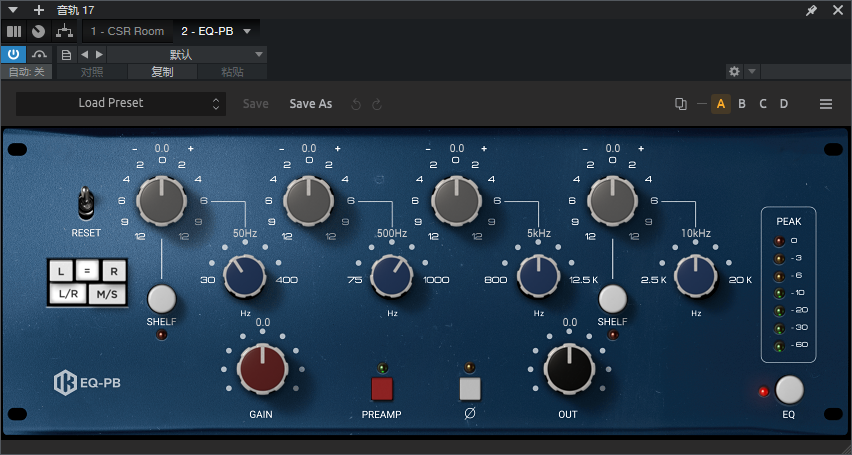Click the 50Hz gain value 0.0
The height and width of the screenshot is (455, 852).
point(162,148)
